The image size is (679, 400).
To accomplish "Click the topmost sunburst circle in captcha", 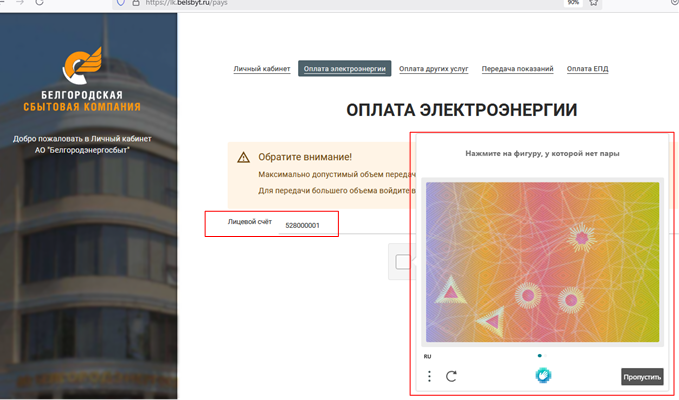I will point(581,237).
